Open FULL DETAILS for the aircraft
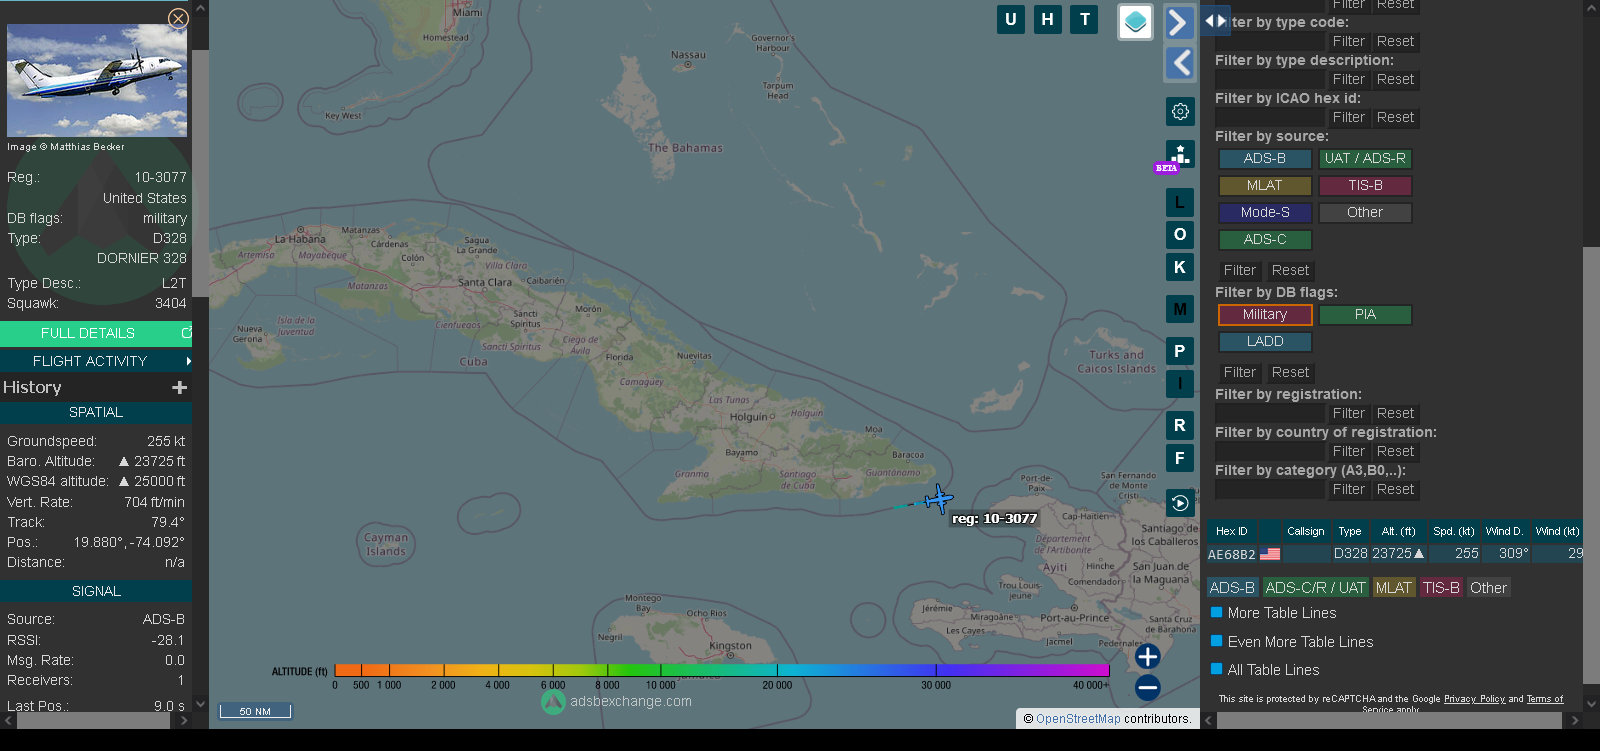The image size is (1600, 751). tap(96, 333)
